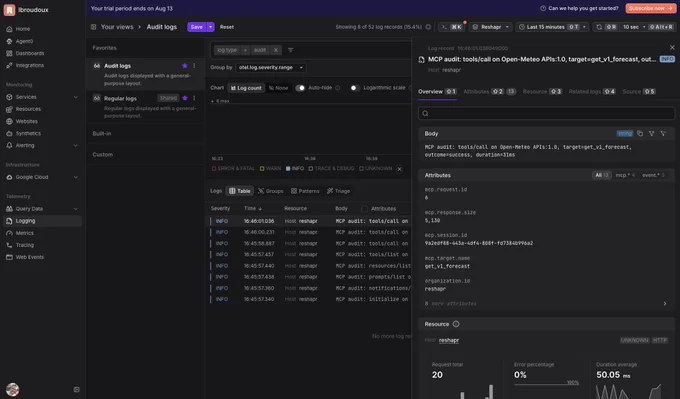Copy the log Body value
The height and width of the screenshot is (399, 680).
coord(640,134)
